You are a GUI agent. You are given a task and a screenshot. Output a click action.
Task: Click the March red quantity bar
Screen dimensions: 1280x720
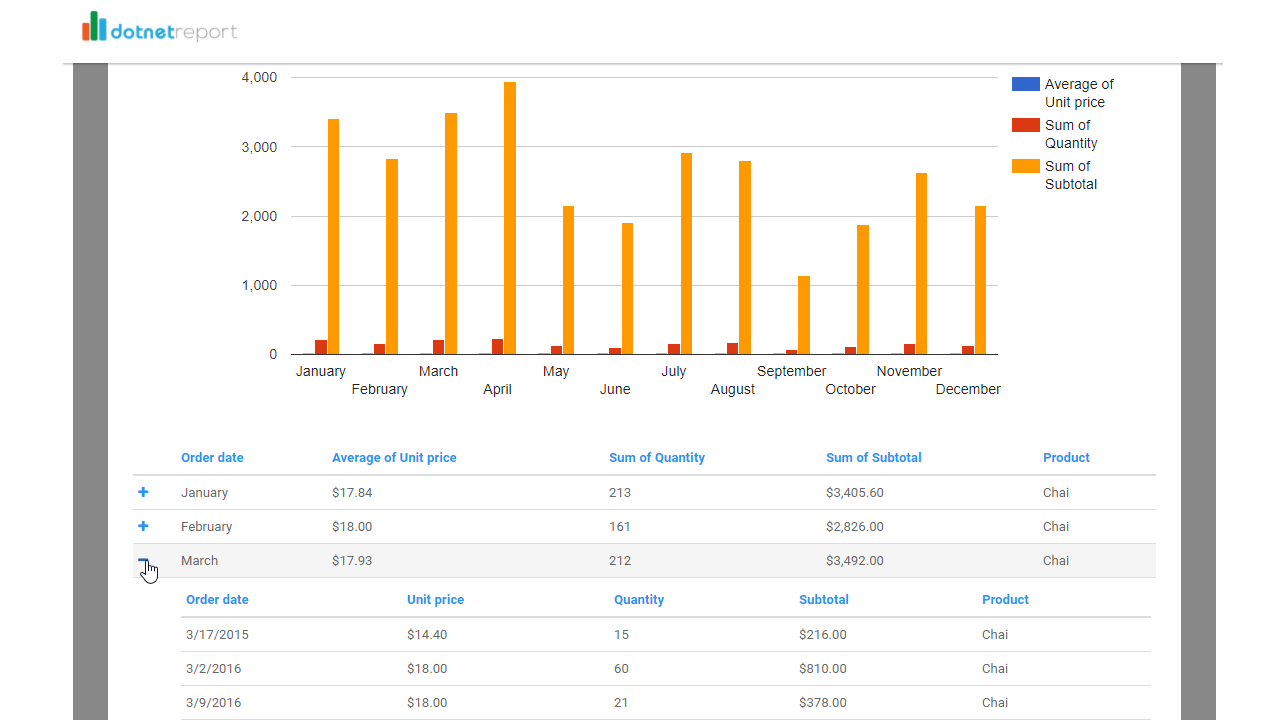[438, 347]
